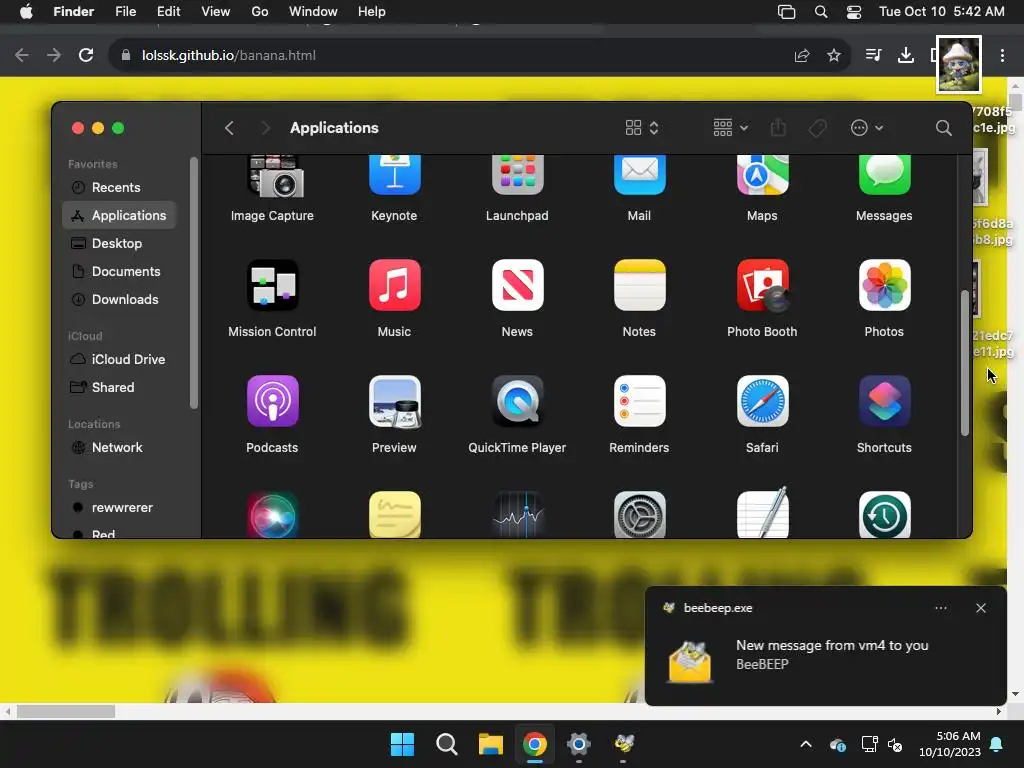Viewport: 1024px width, 768px height.
Task: Open the Stickies app icon
Action: pos(394,515)
